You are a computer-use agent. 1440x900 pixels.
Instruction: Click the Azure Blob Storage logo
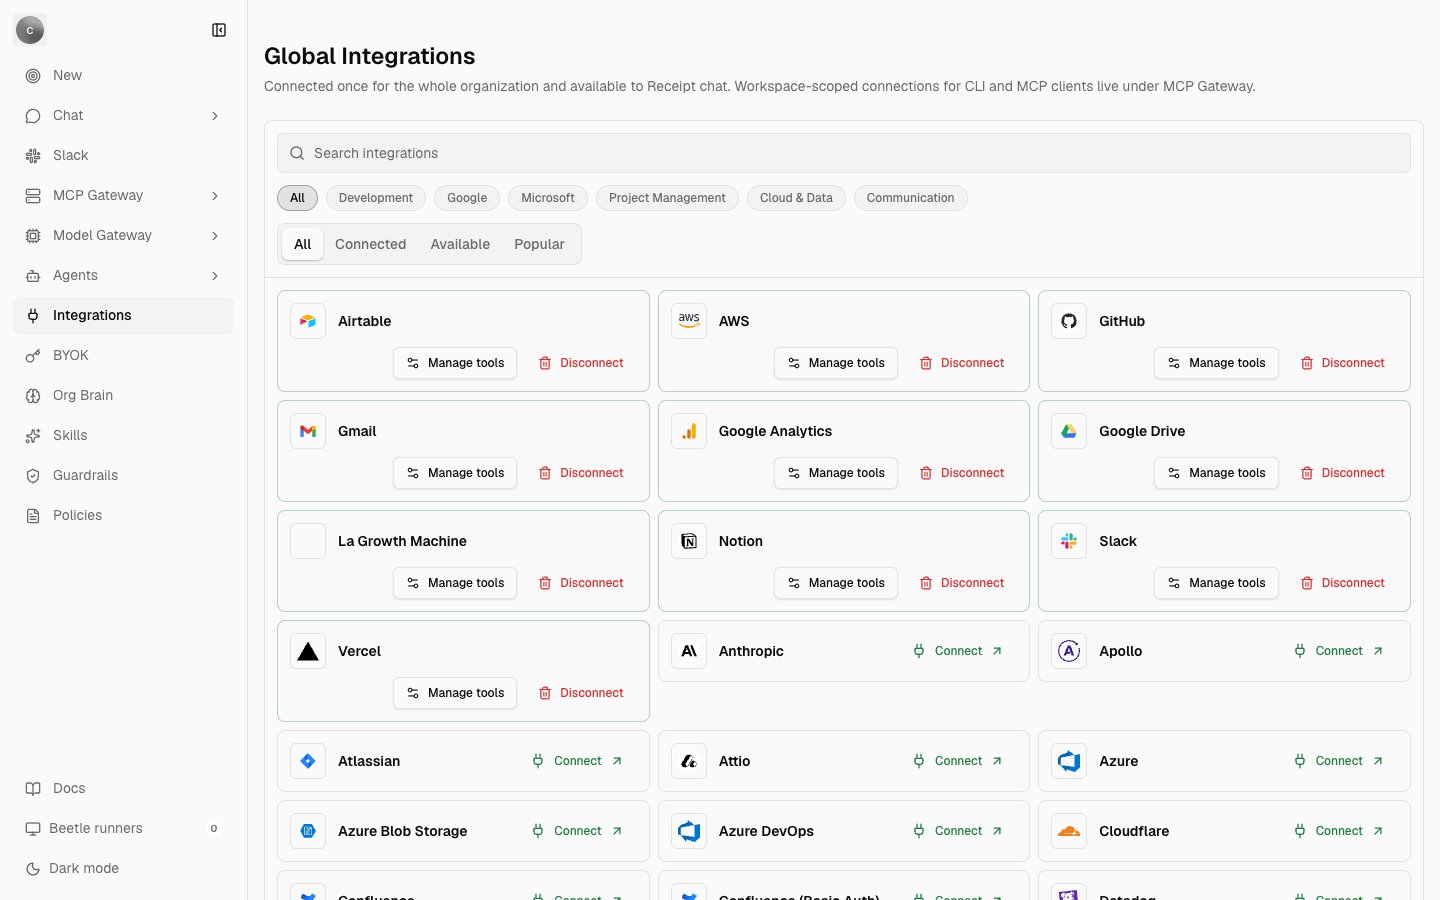(308, 831)
